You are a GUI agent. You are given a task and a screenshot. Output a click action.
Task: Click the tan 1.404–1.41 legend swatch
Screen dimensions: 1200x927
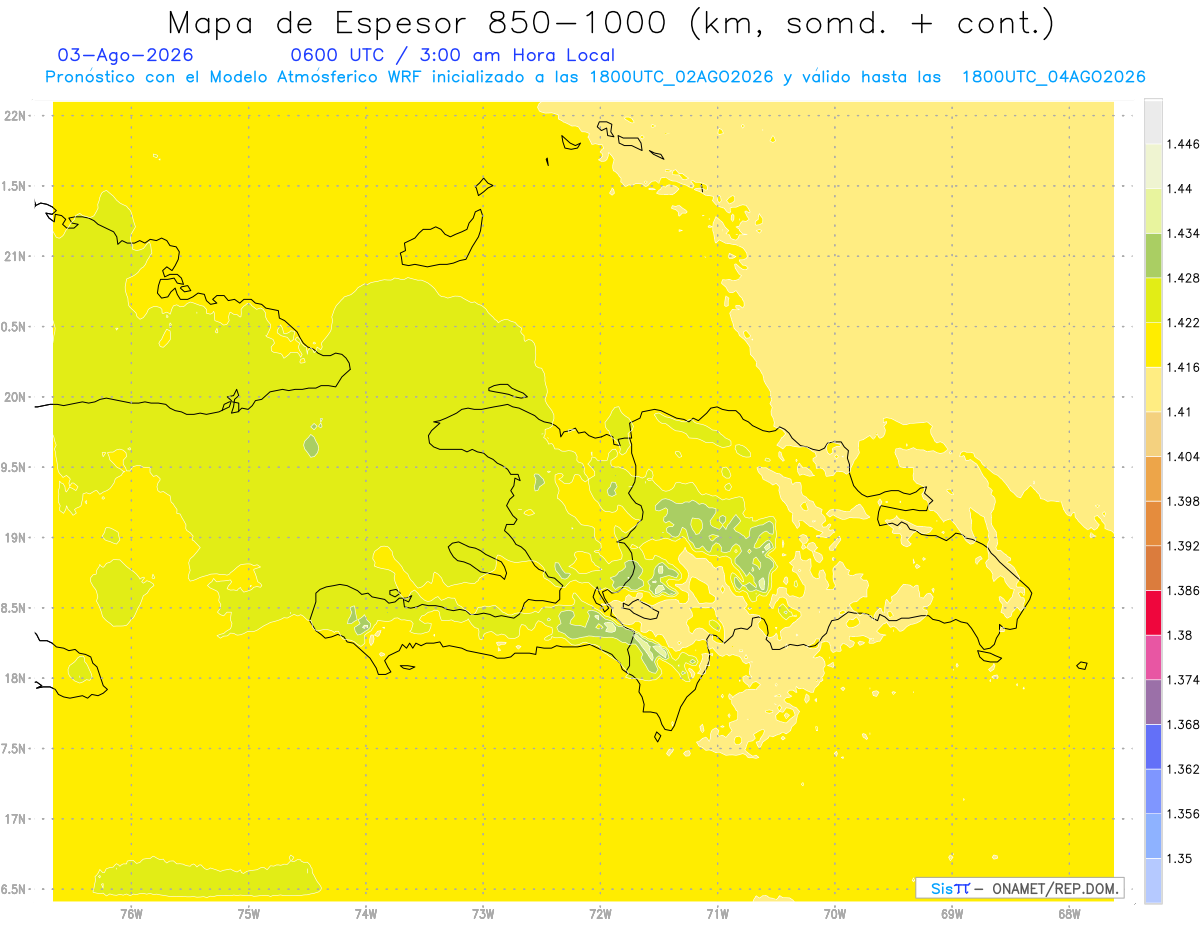point(1153,434)
